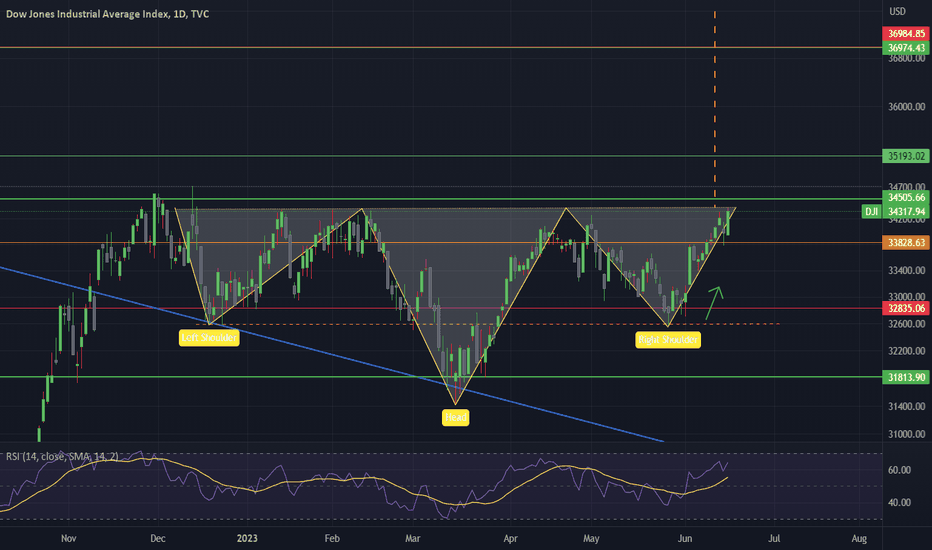Click the Apr date on time axis

(x=510, y=539)
